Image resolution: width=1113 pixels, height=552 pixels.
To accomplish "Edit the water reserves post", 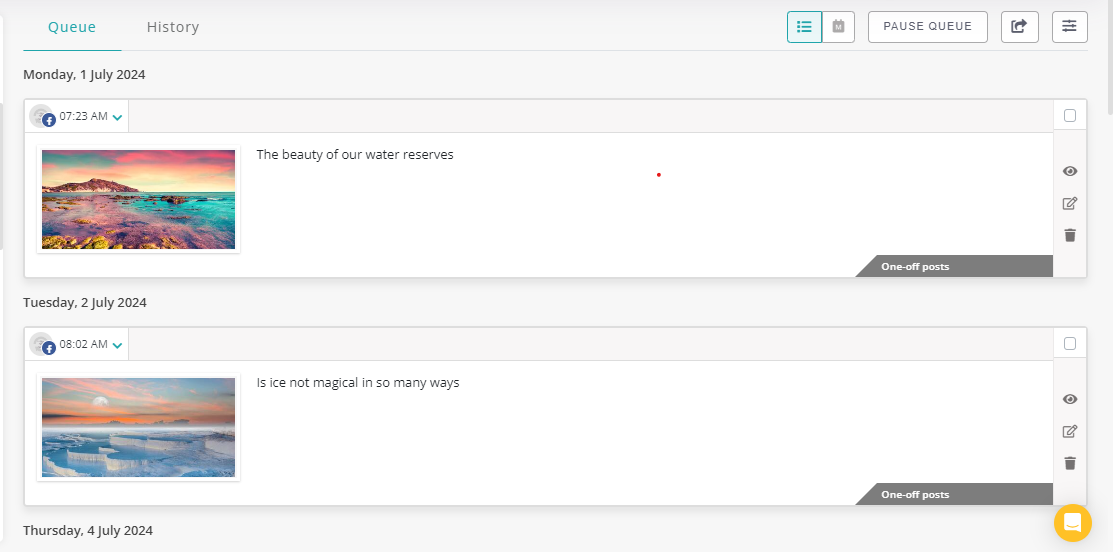I will pyautogui.click(x=1070, y=204).
